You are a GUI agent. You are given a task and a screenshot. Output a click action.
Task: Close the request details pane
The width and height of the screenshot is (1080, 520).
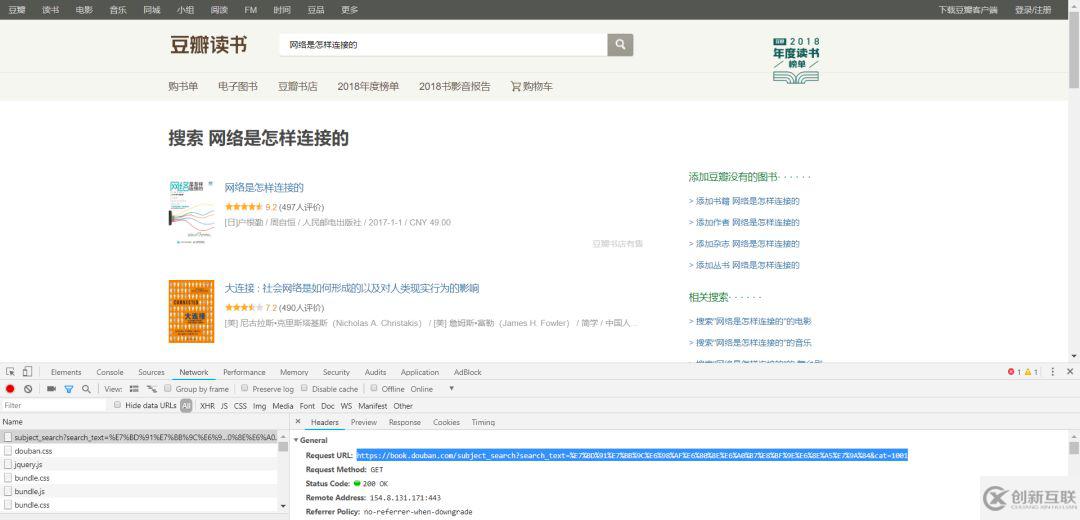tap(298, 422)
